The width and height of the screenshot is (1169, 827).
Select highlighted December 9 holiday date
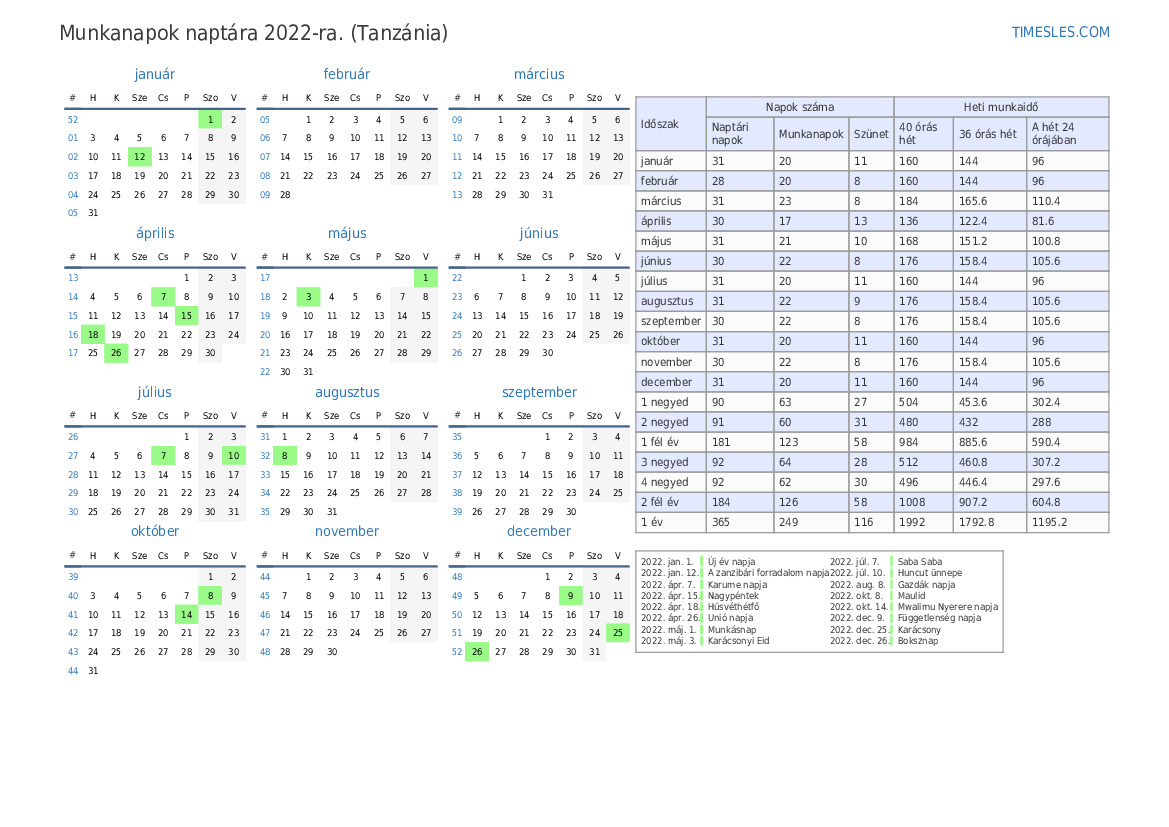[x=570, y=596]
